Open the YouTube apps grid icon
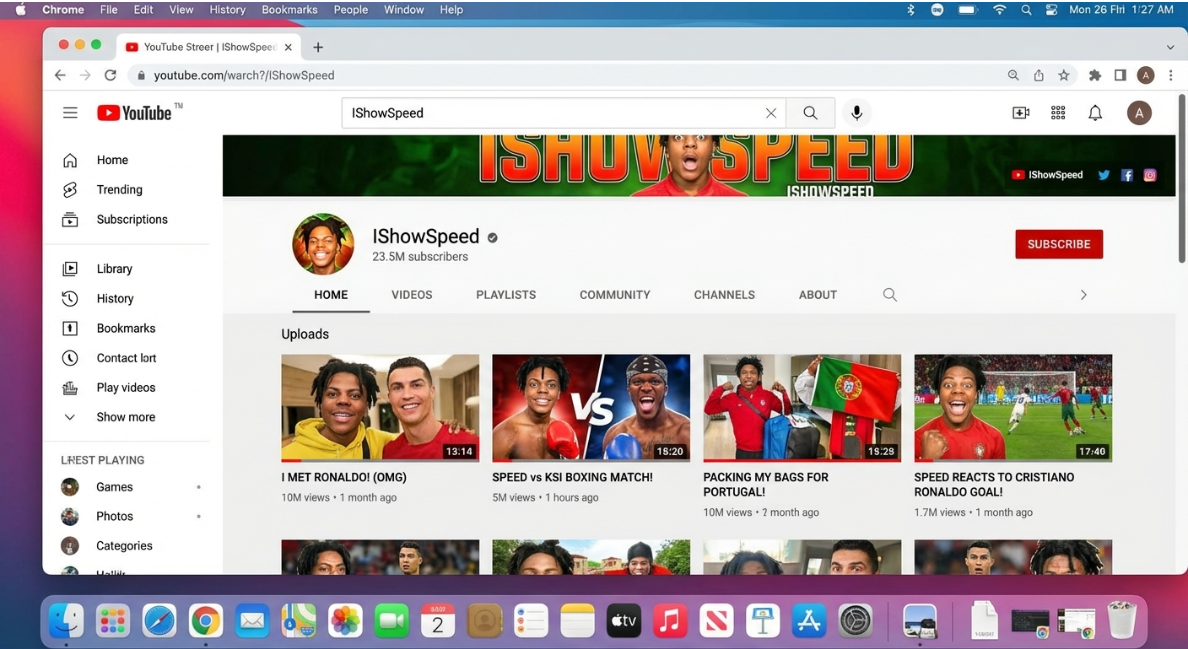The width and height of the screenshot is (1188, 649). tap(1058, 113)
